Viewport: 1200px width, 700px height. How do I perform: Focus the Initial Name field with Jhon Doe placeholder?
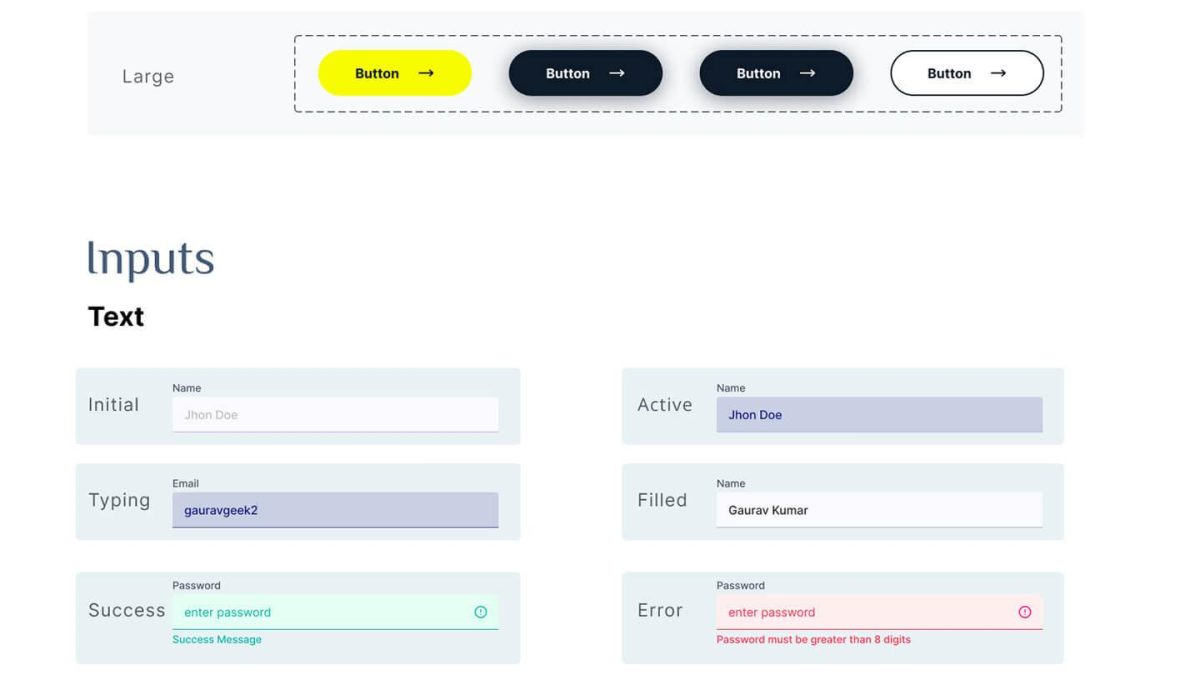click(335, 415)
